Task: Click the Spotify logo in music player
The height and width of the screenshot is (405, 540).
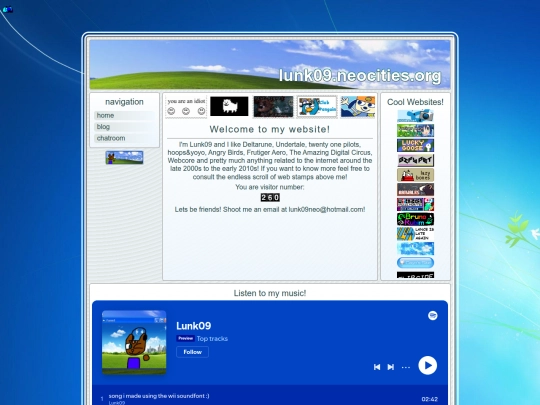Action: point(433,315)
